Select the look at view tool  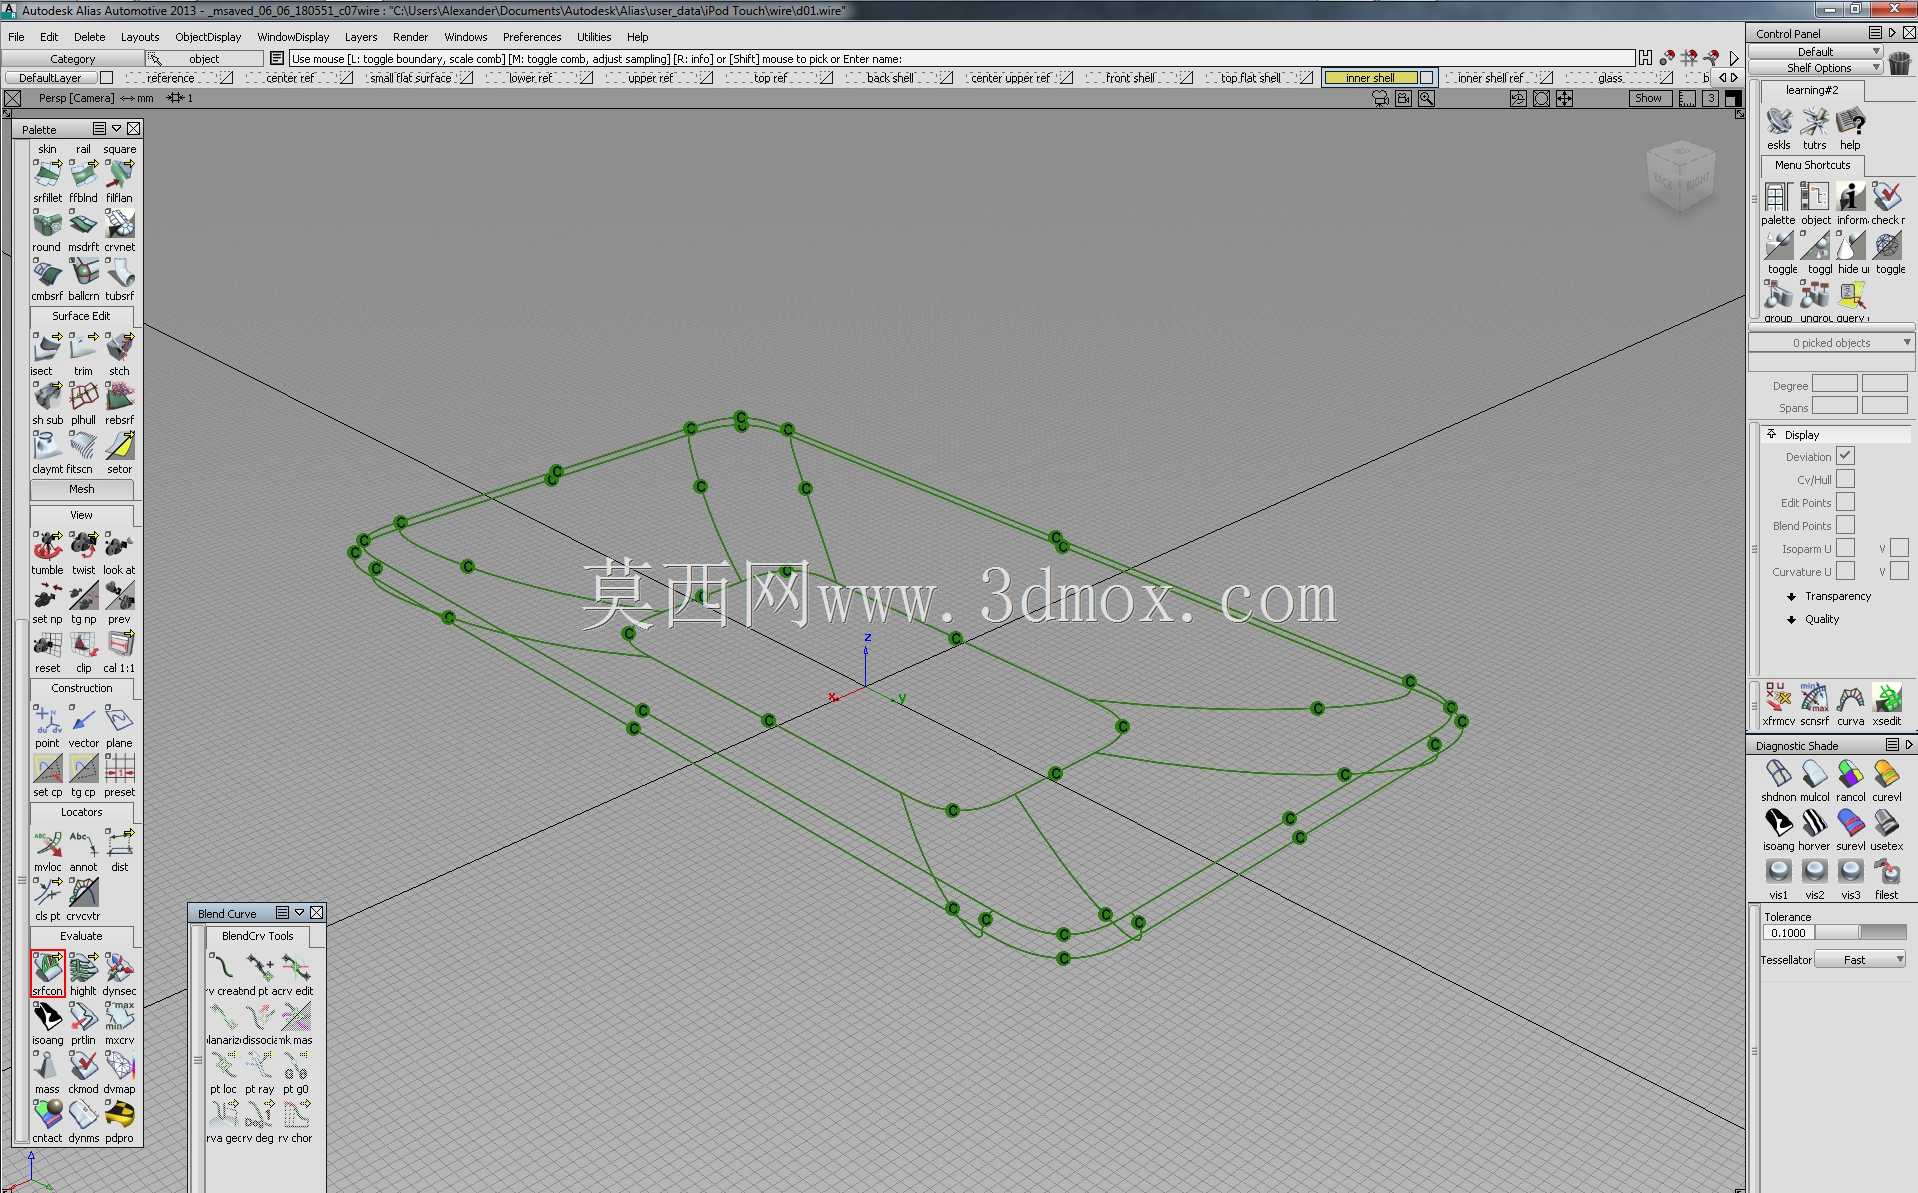(119, 546)
